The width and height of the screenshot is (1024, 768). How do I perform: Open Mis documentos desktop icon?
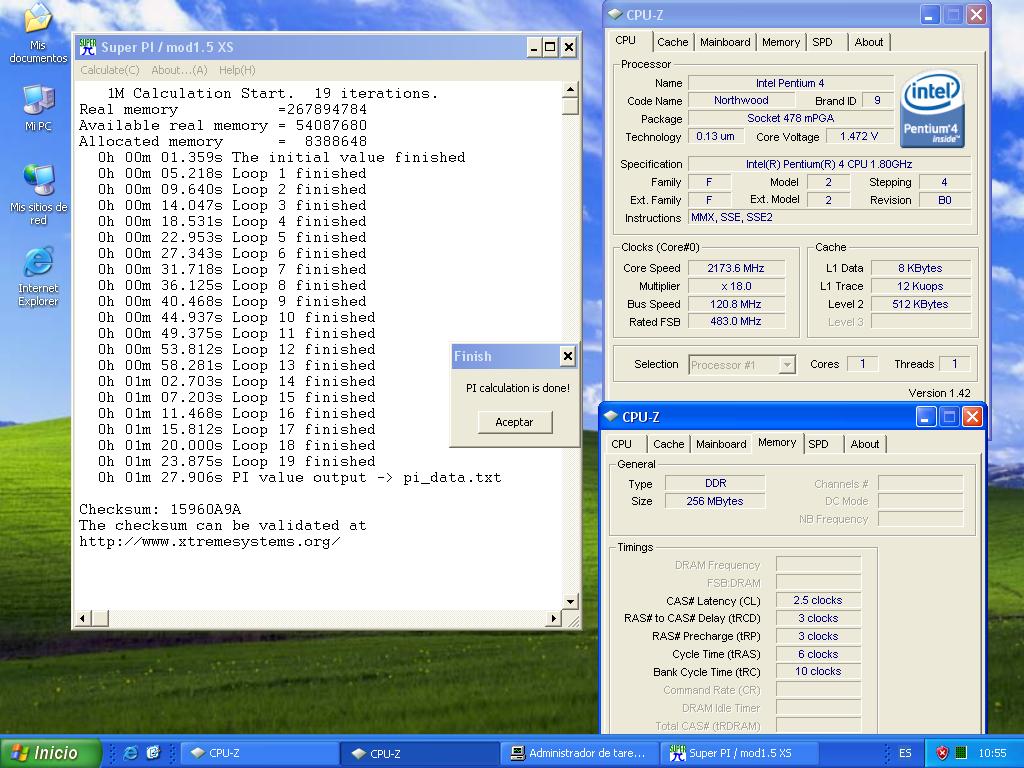38,33
